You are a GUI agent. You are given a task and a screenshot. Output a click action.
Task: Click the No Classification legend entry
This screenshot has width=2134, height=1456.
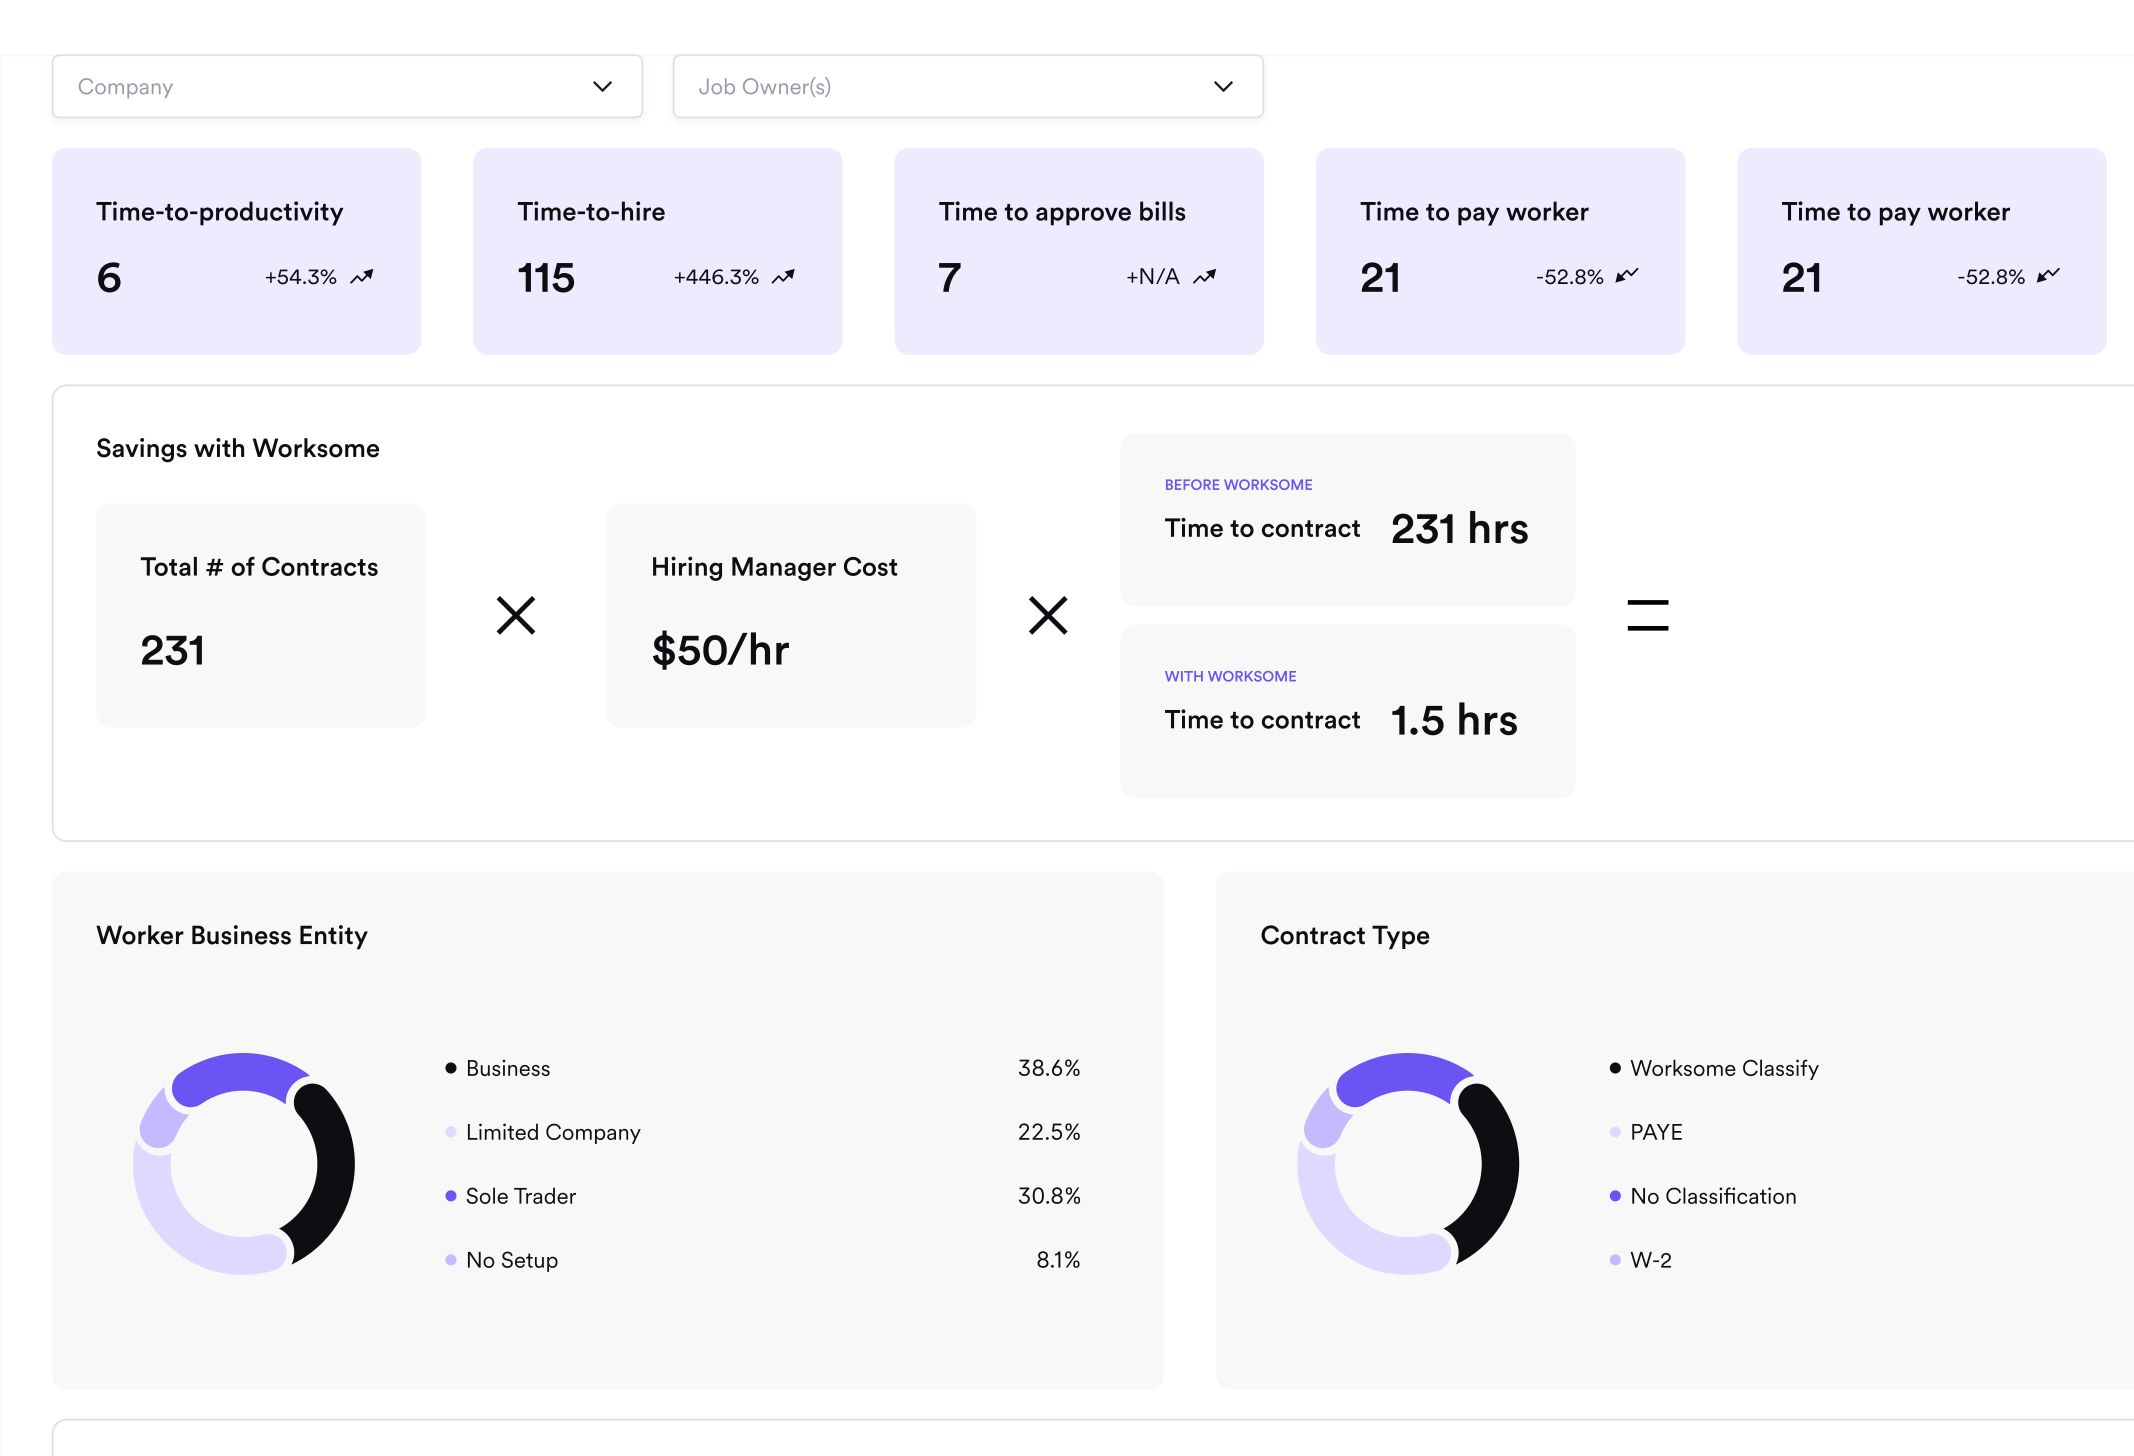[x=1713, y=1196]
